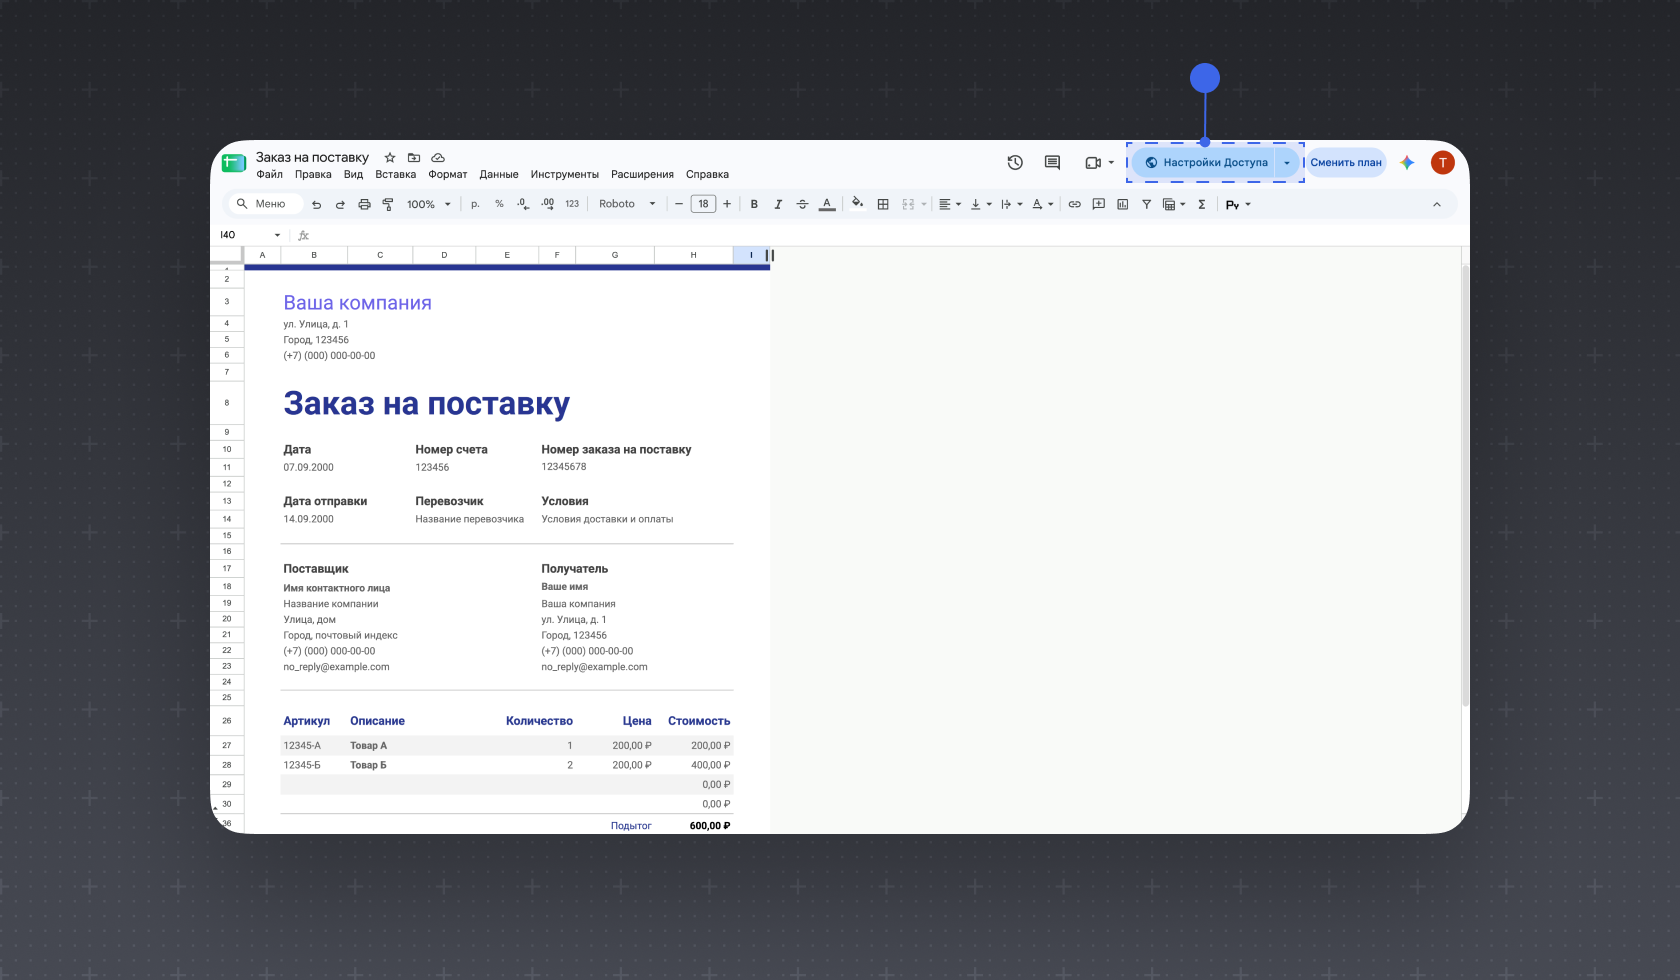The width and height of the screenshot is (1680, 980).
Task: Insert a link using toolbar icon
Action: pyautogui.click(x=1075, y=204)
